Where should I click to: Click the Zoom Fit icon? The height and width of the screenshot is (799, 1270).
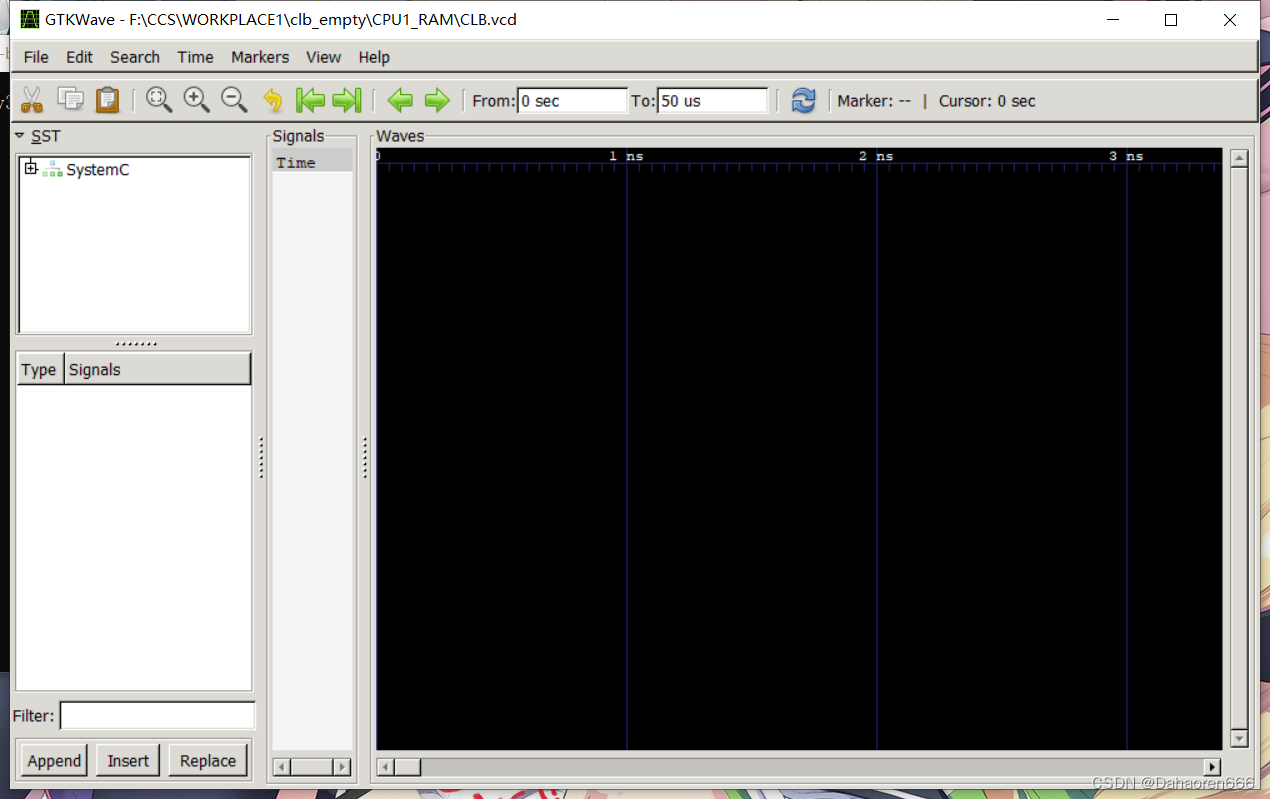pyautogui.click(x=159, y=99)
